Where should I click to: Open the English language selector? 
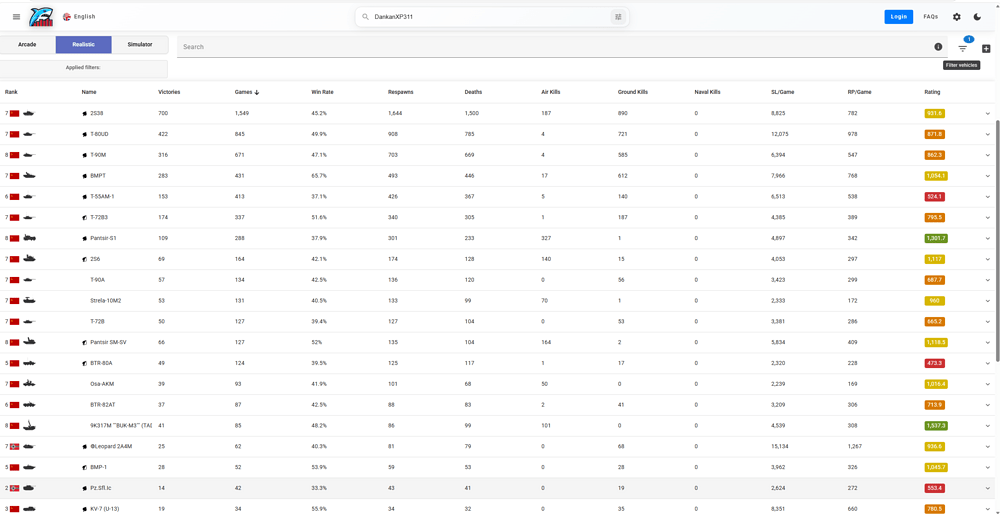coord(79,17)
